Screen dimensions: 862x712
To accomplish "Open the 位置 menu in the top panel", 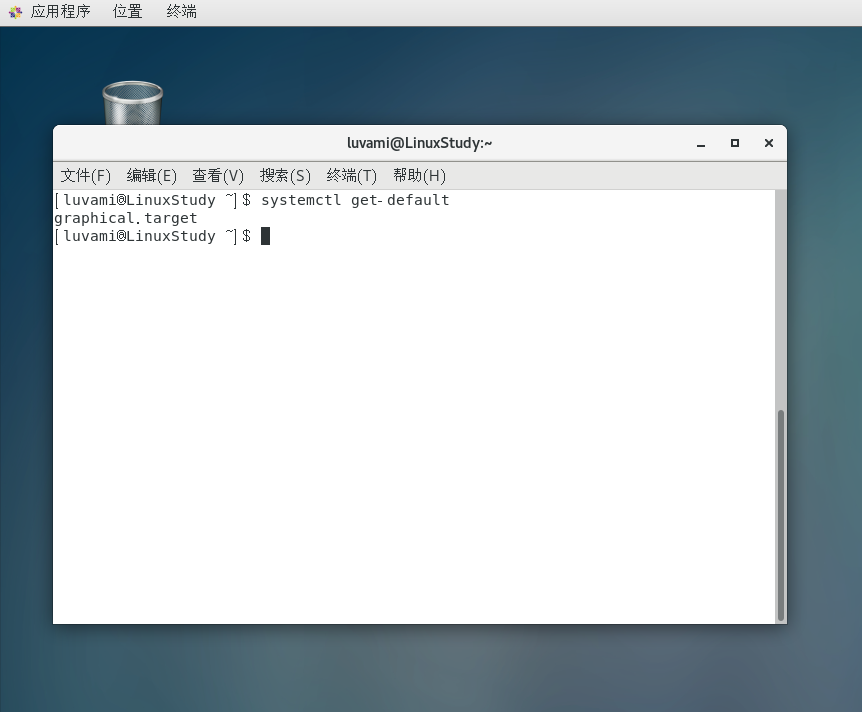I will (x=127, y=12).
